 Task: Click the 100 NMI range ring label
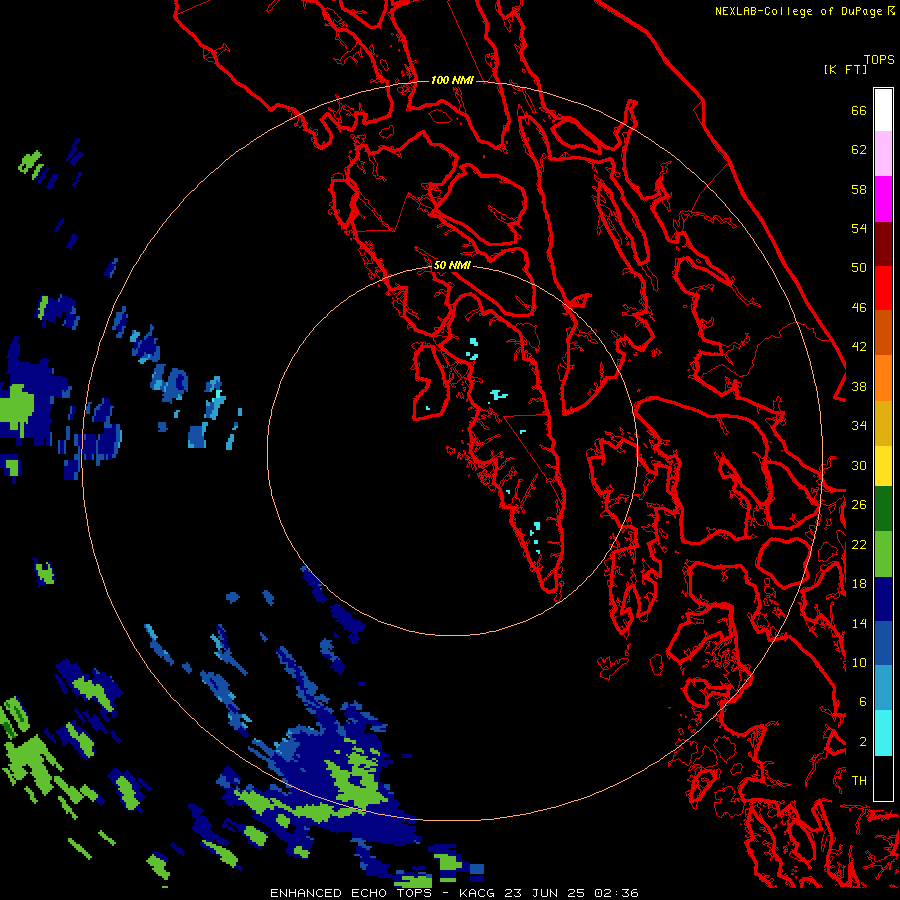pyautogui.click(x=452, y=80)
